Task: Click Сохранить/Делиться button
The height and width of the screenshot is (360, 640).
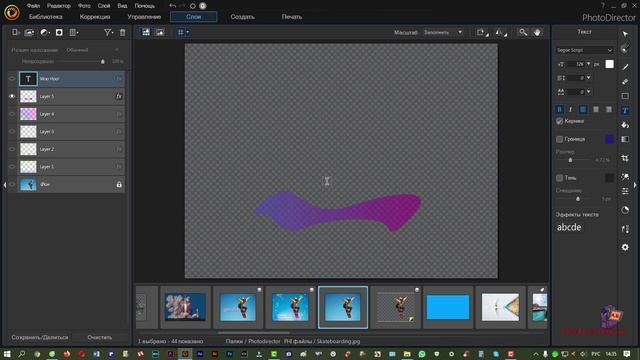Action: 40,338
